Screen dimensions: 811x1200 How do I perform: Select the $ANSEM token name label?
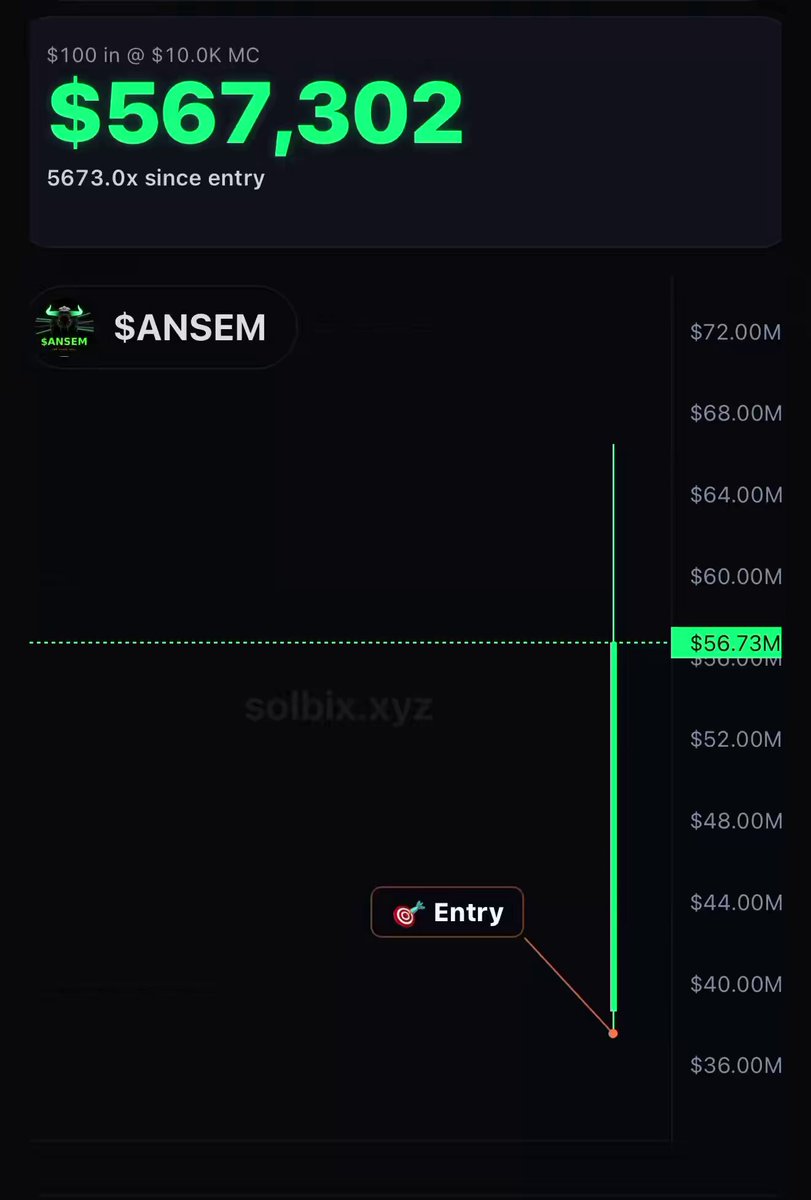point(190,328)
